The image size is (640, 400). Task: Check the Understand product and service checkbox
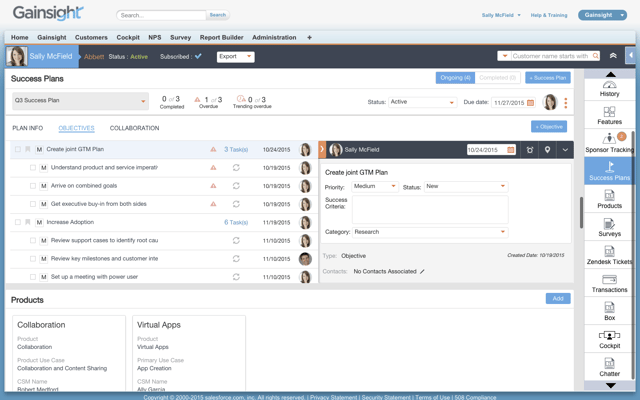(33, 167)
